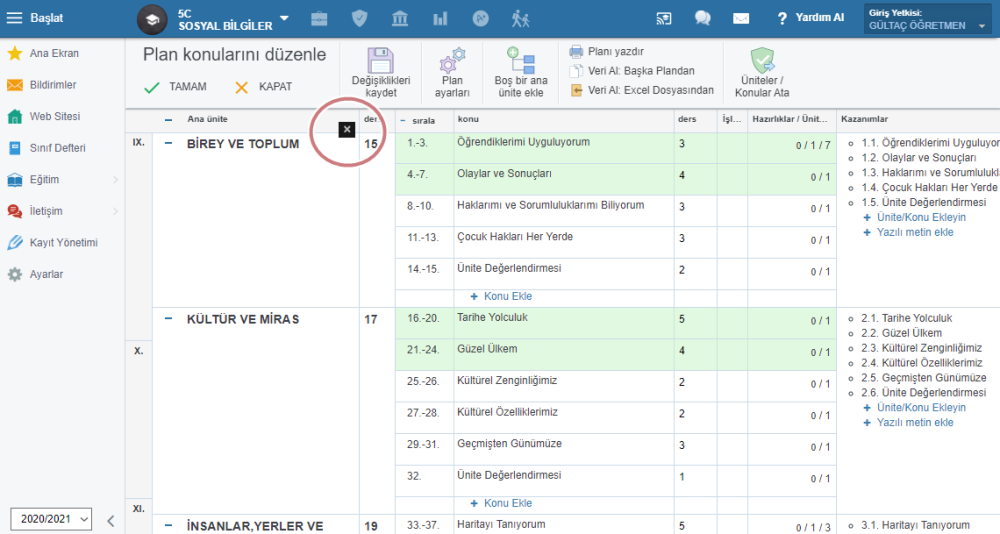Open the mail envelope icon
The image size is (1000, 534).
point(741,18)
